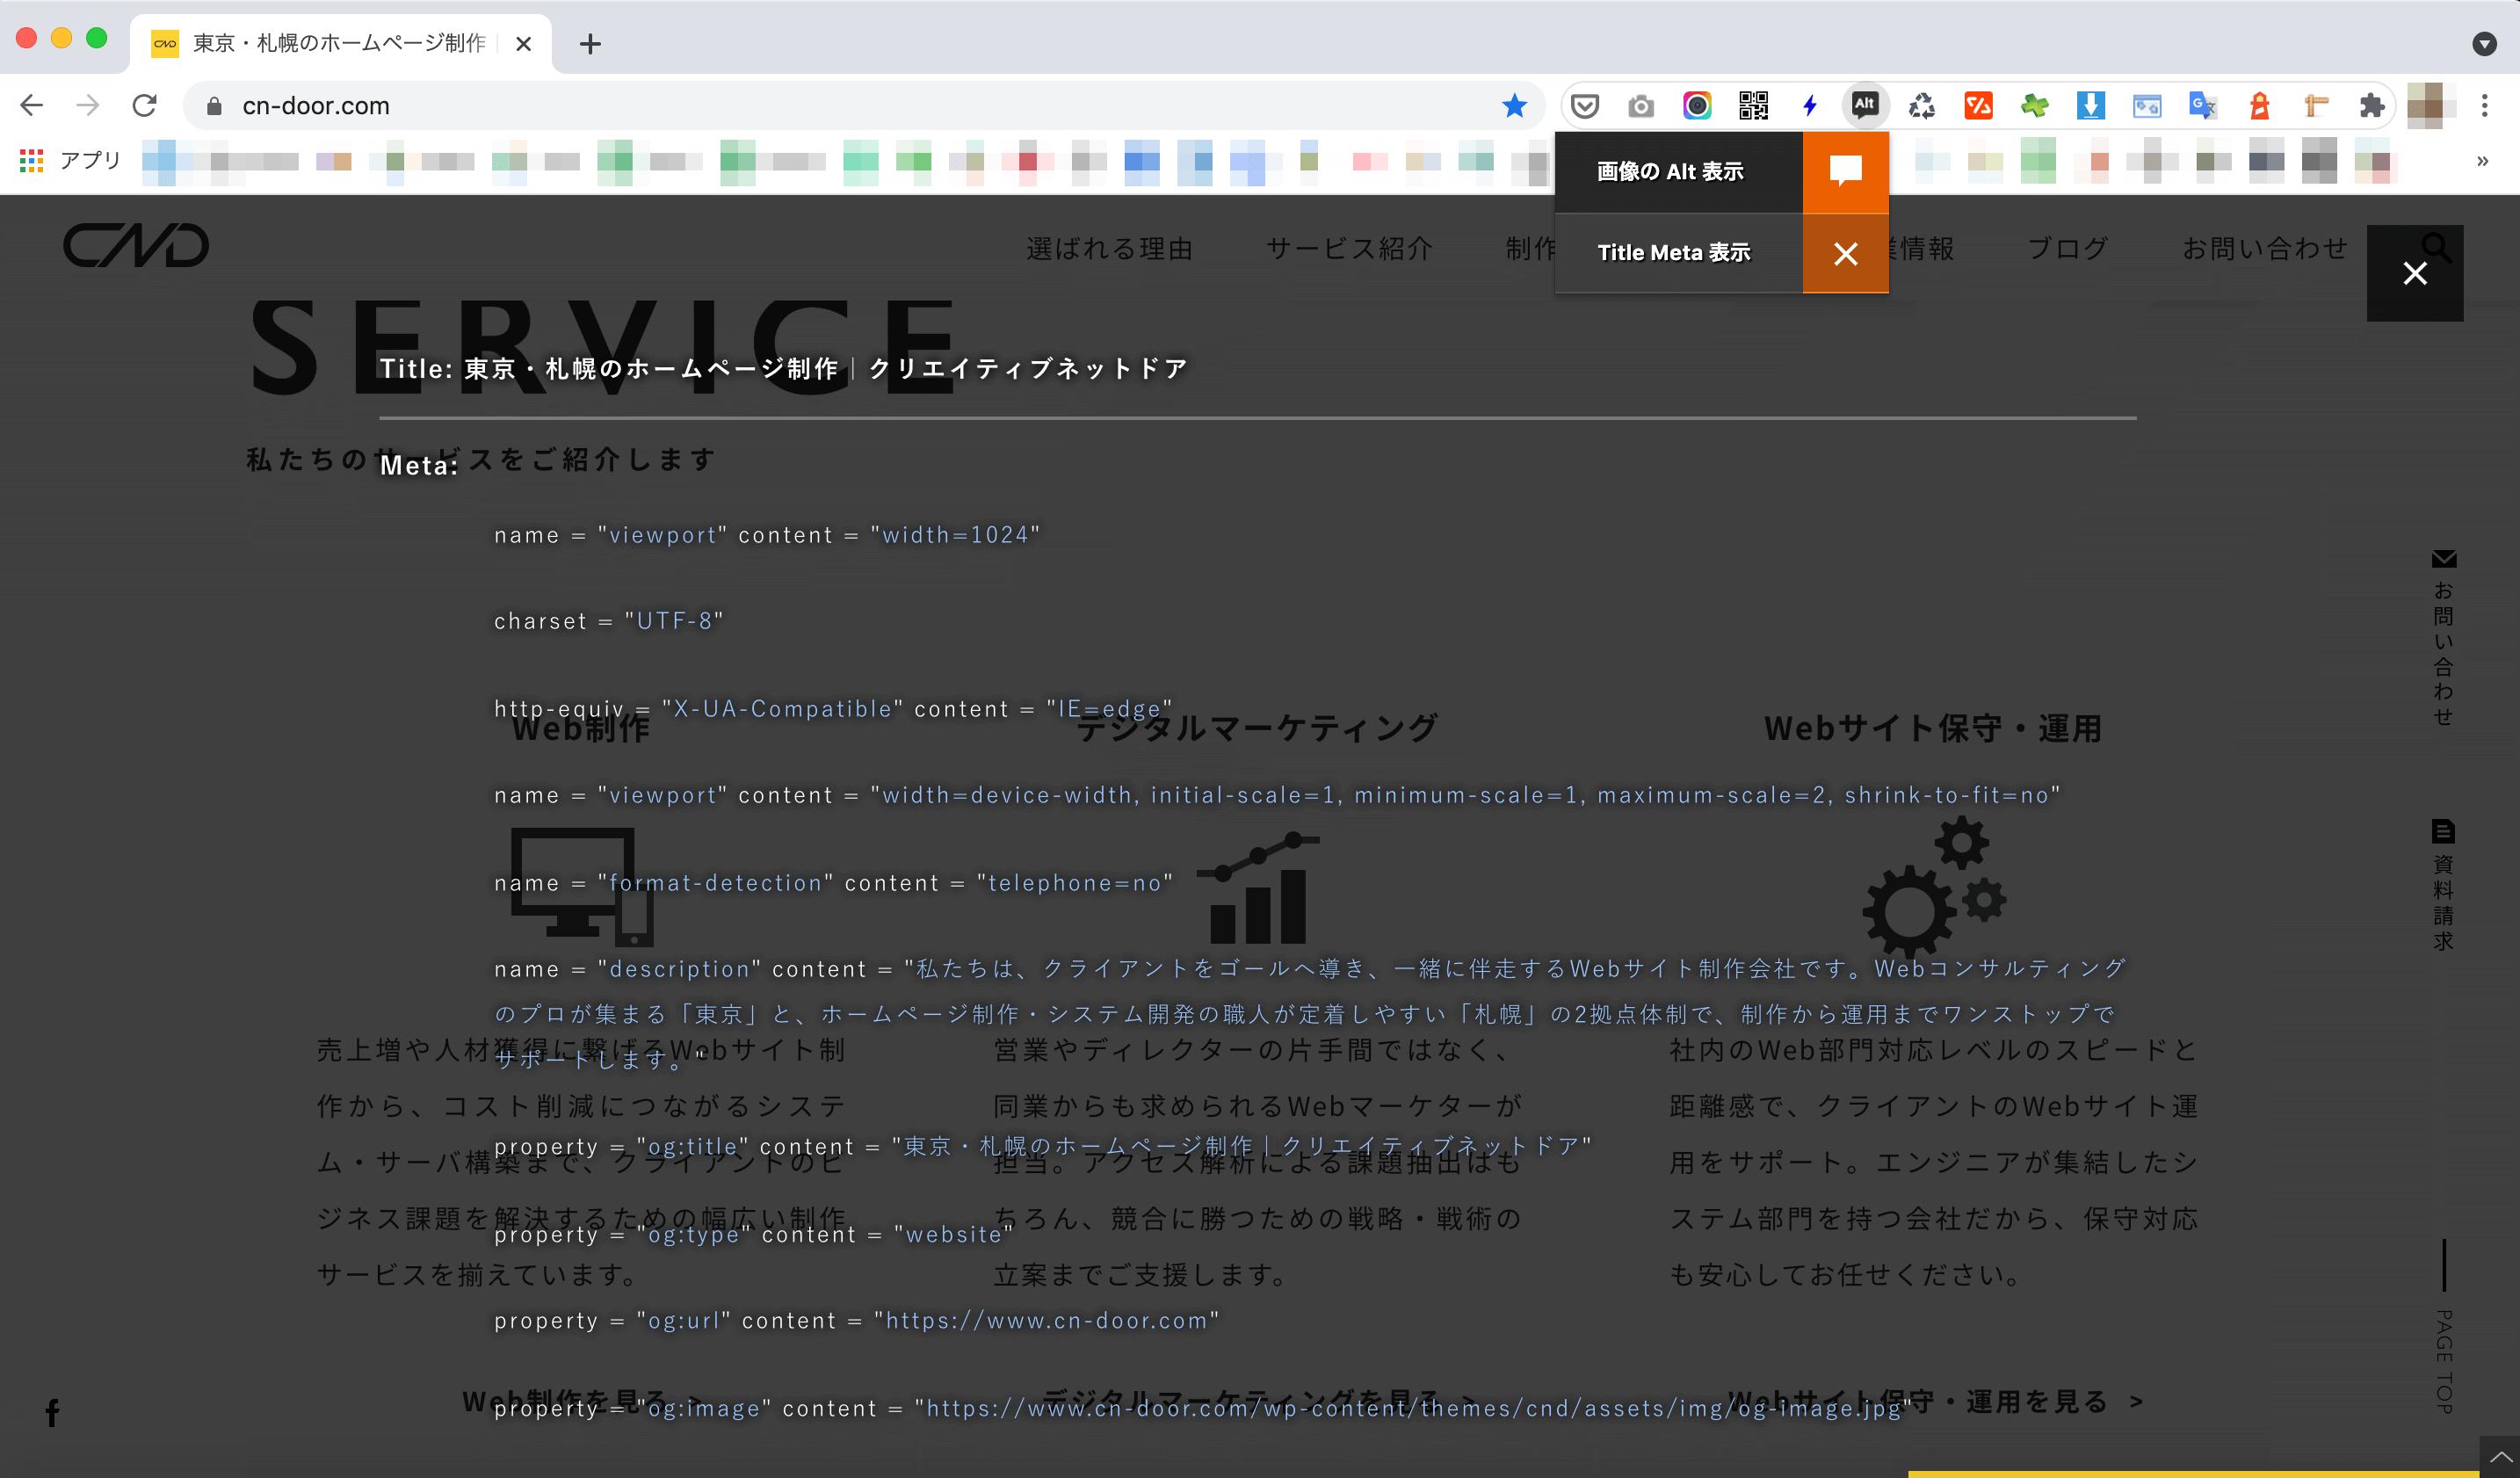Click the charset = "UTF-8" line
The width and height of the screenshot is (2520, 1478).
609,621
